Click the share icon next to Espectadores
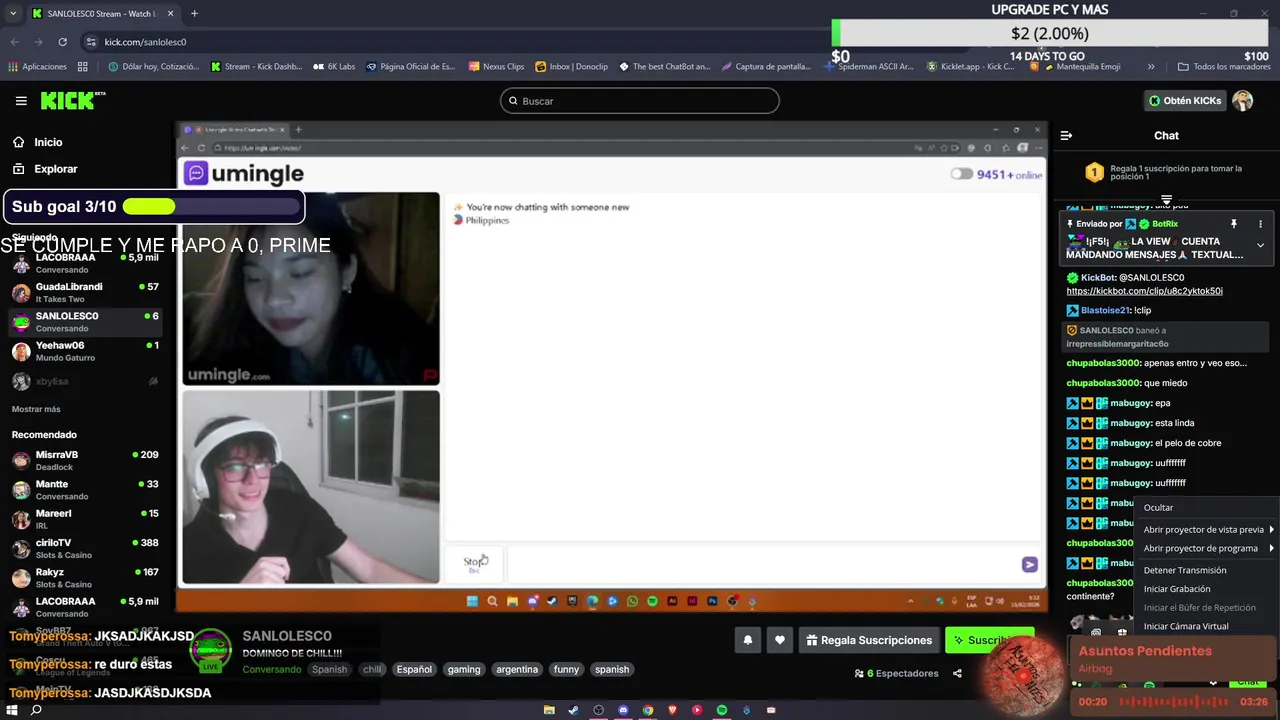Viewport: 1280px width, 720px height. click(x=957, y=673)
